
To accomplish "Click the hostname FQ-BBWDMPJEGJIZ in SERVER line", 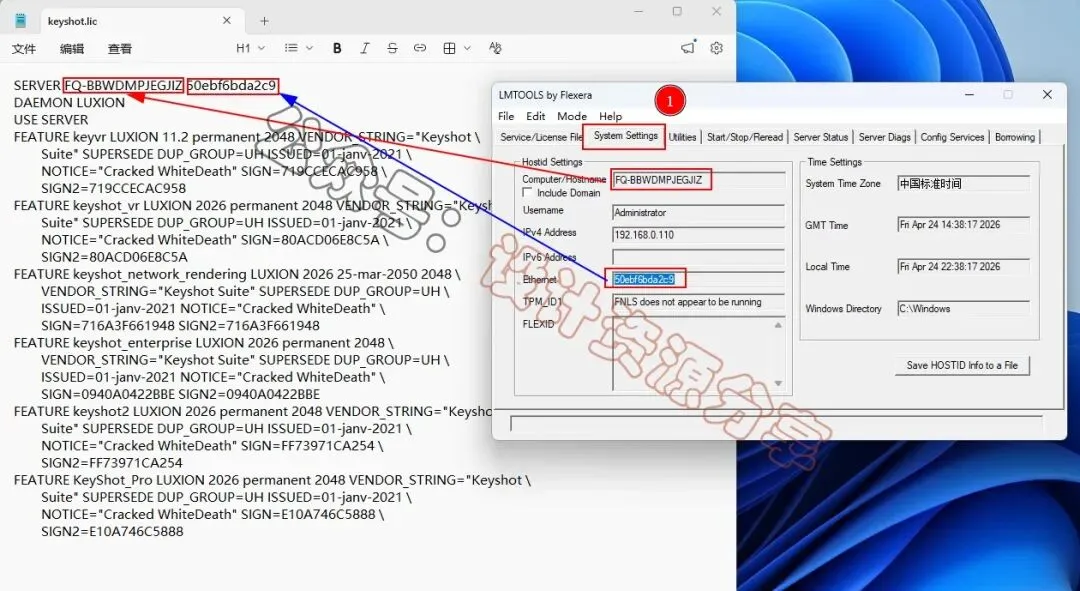I will tap(124, 85).
